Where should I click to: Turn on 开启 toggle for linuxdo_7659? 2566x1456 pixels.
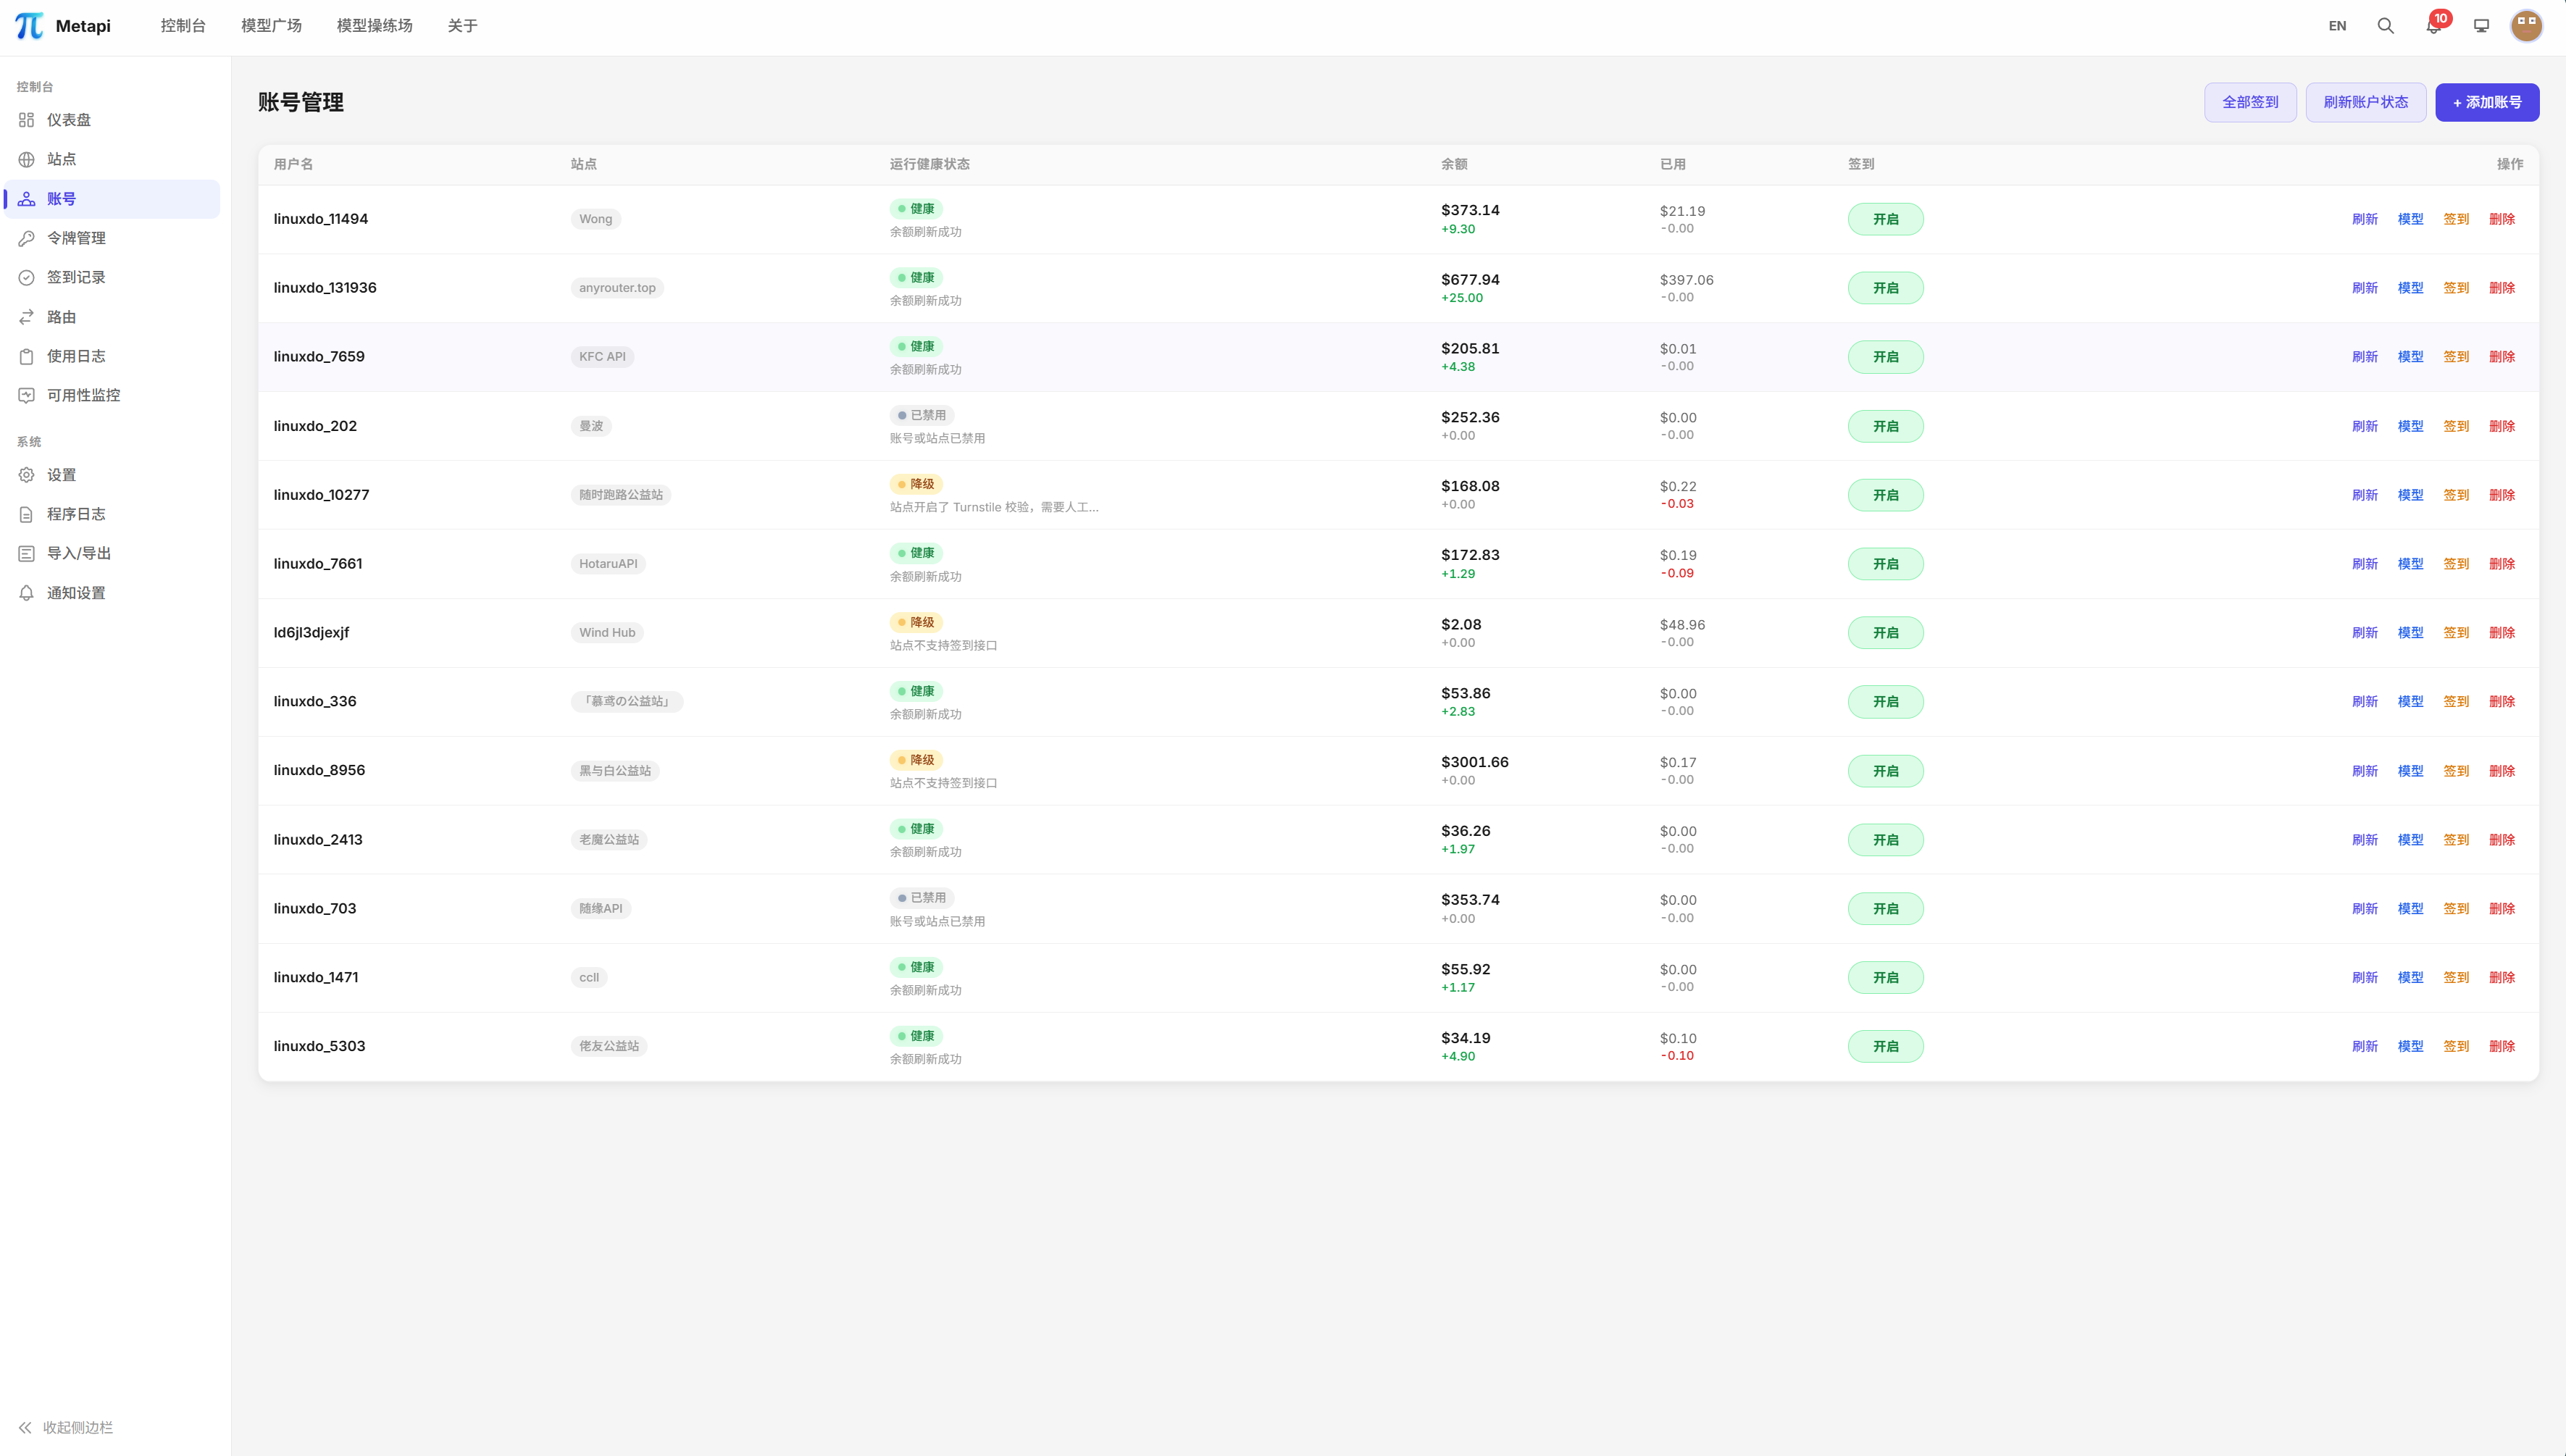tap(1886, 356)
